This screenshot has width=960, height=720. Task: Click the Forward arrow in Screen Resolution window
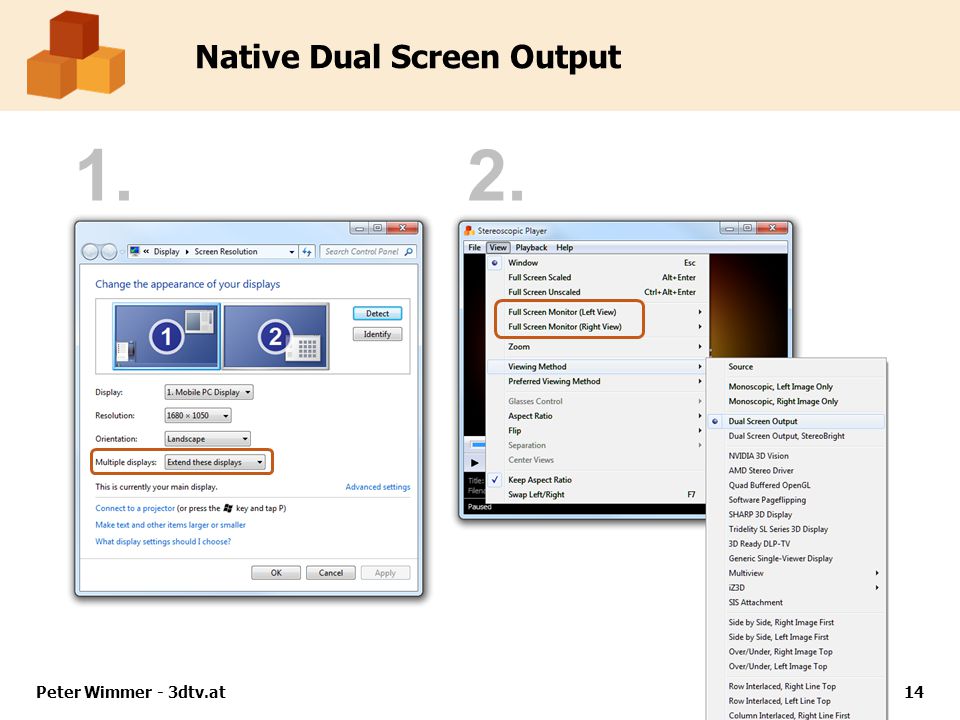click(x=109, y=252)
